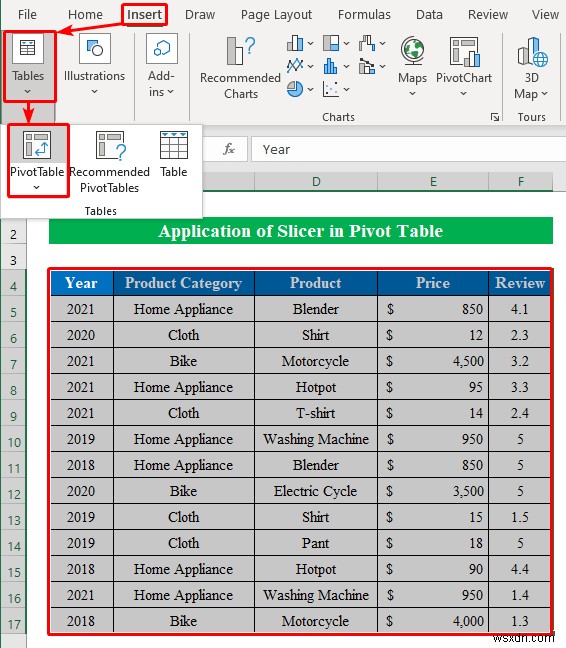Screen dimensions: 566x648
Task: Open Recommended PivotTables
Action: pyautogui.click(x=109, y=161)
